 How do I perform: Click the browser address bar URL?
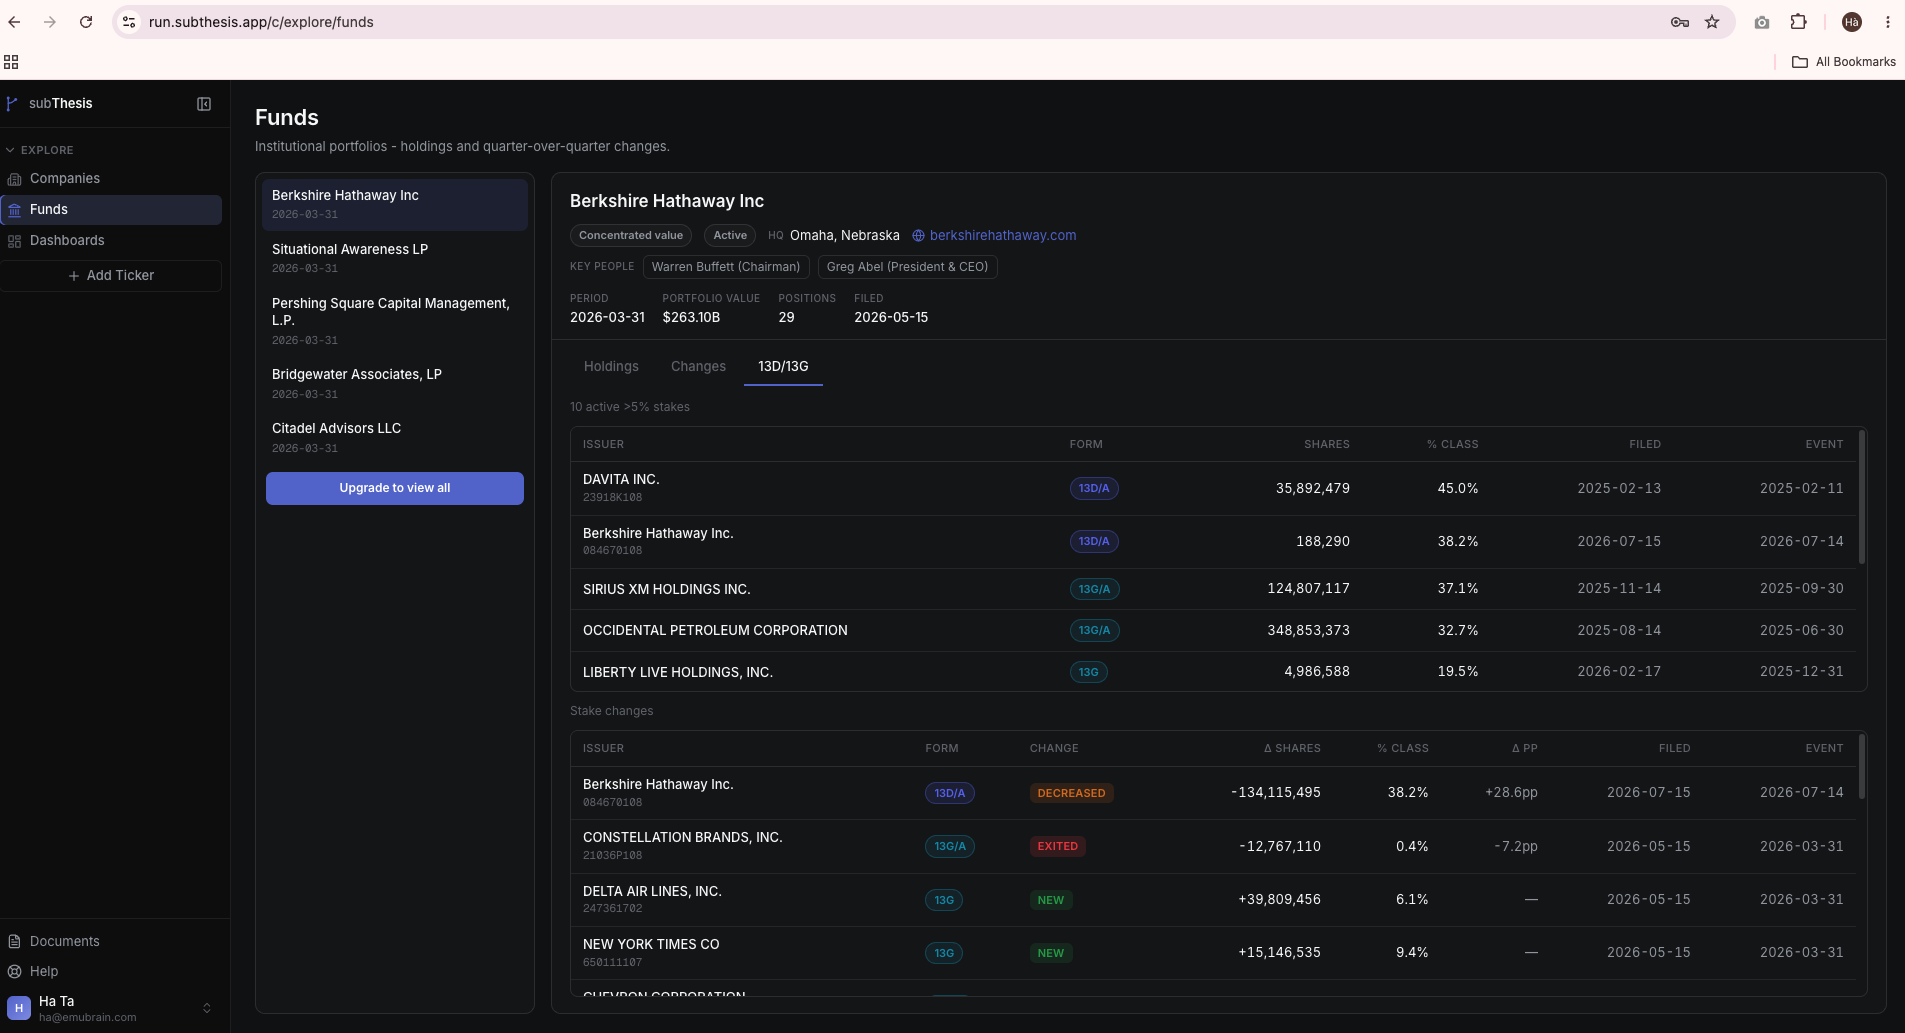[261, 22]
